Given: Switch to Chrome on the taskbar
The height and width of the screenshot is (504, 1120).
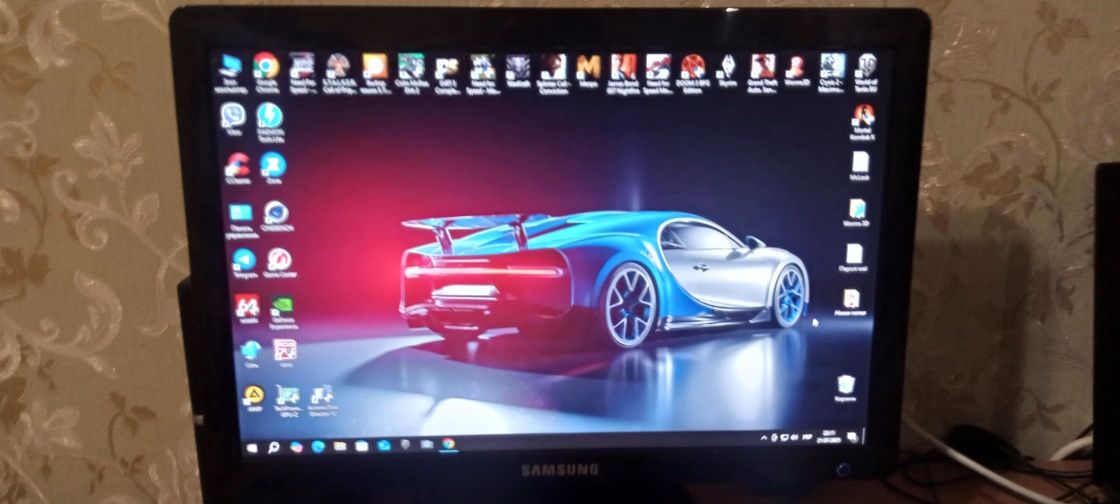Looking at the screenshot, I should click(448, 443).
